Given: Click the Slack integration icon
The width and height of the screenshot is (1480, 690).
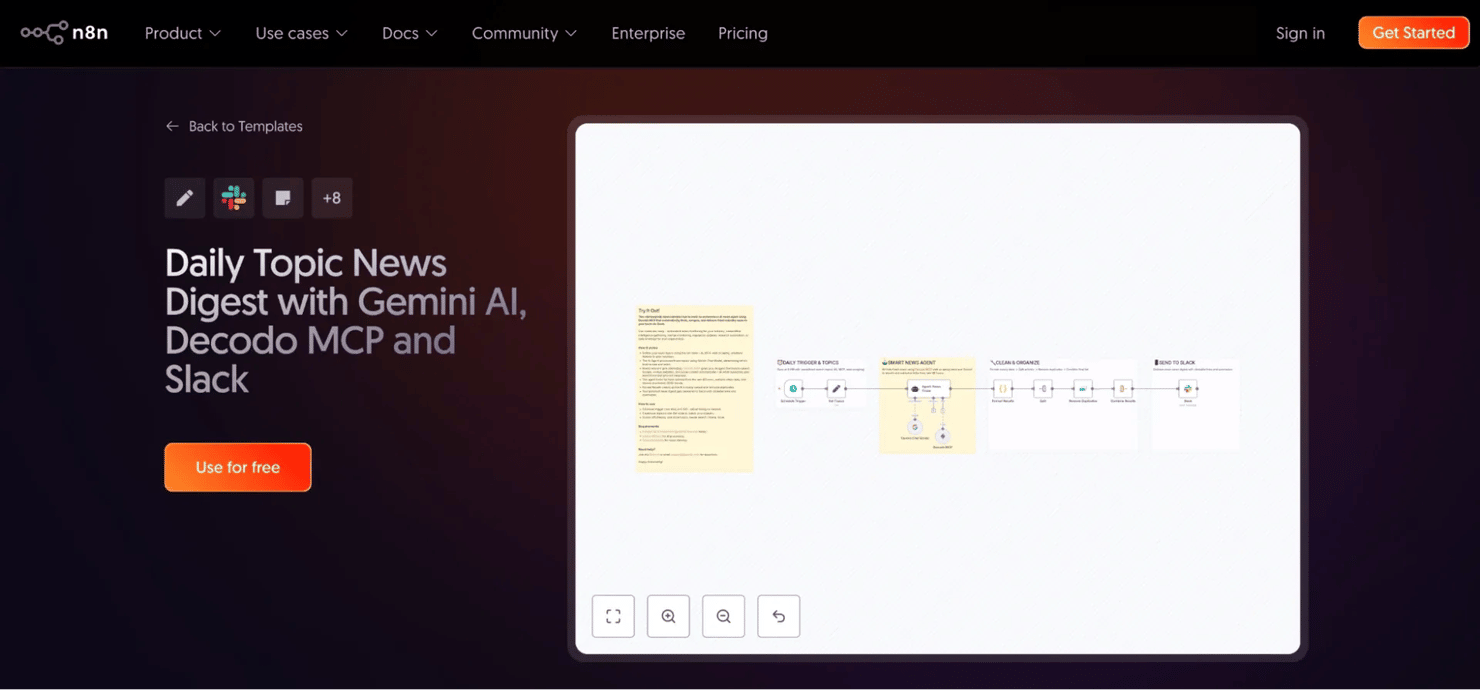Looking at the screenshot, I should [234, 198].
